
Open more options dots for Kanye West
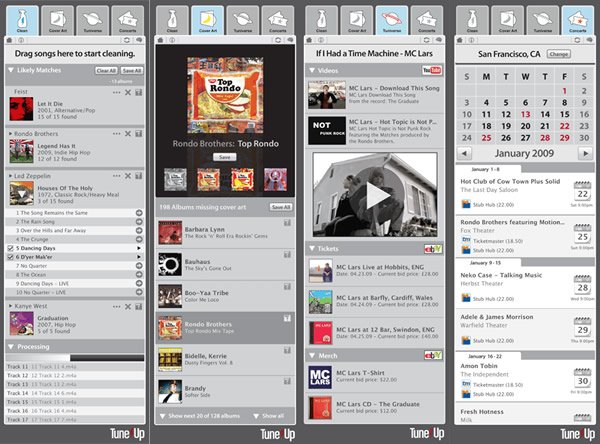(116, 306)
